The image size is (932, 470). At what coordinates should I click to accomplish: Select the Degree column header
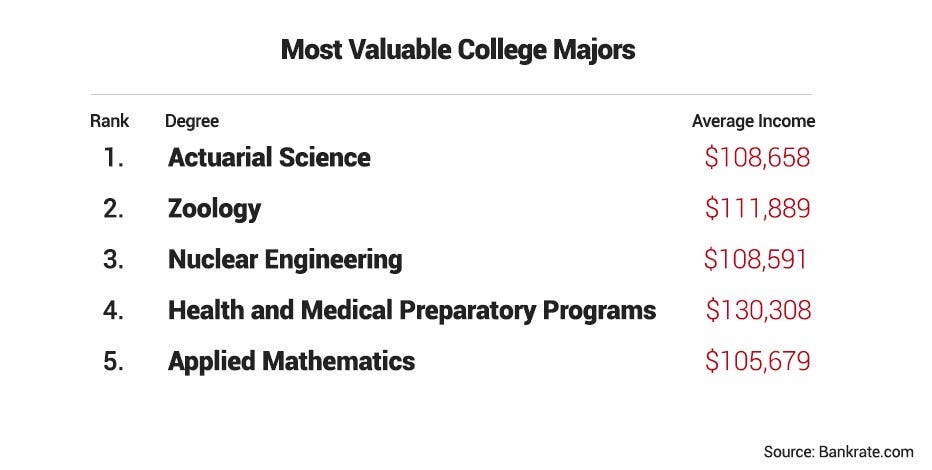click(192, 122)
